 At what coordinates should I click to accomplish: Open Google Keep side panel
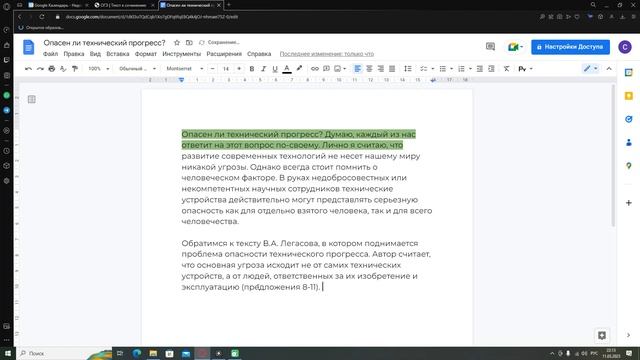629,96
